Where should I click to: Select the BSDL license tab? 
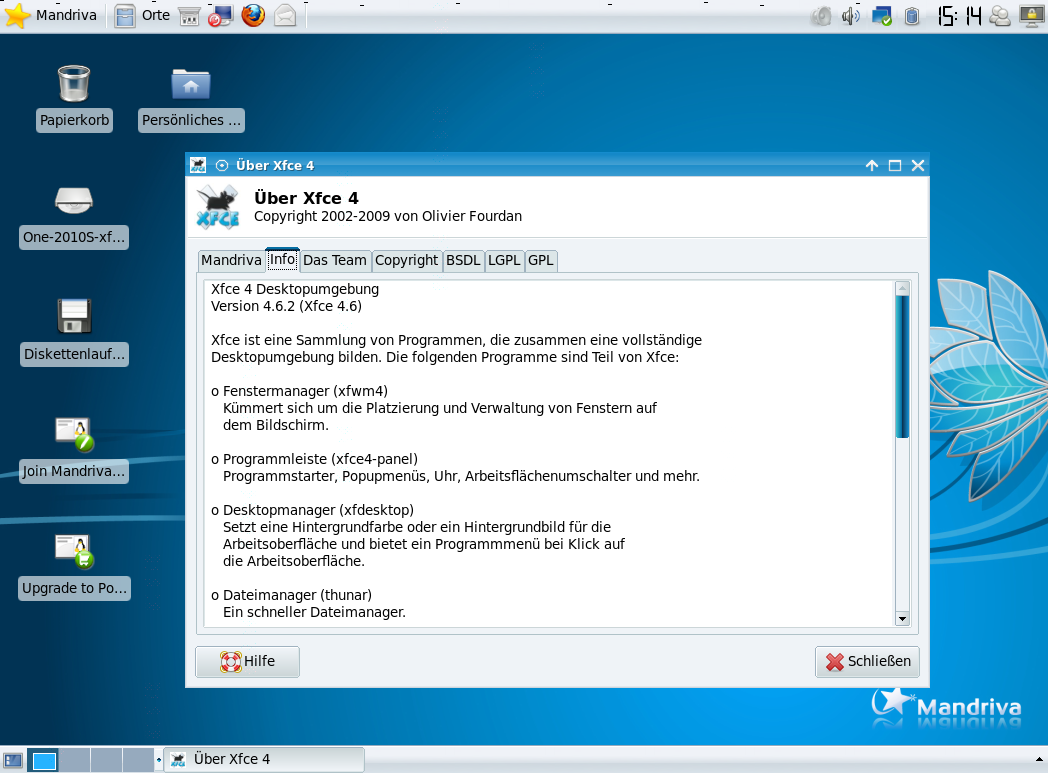(463, 260)
